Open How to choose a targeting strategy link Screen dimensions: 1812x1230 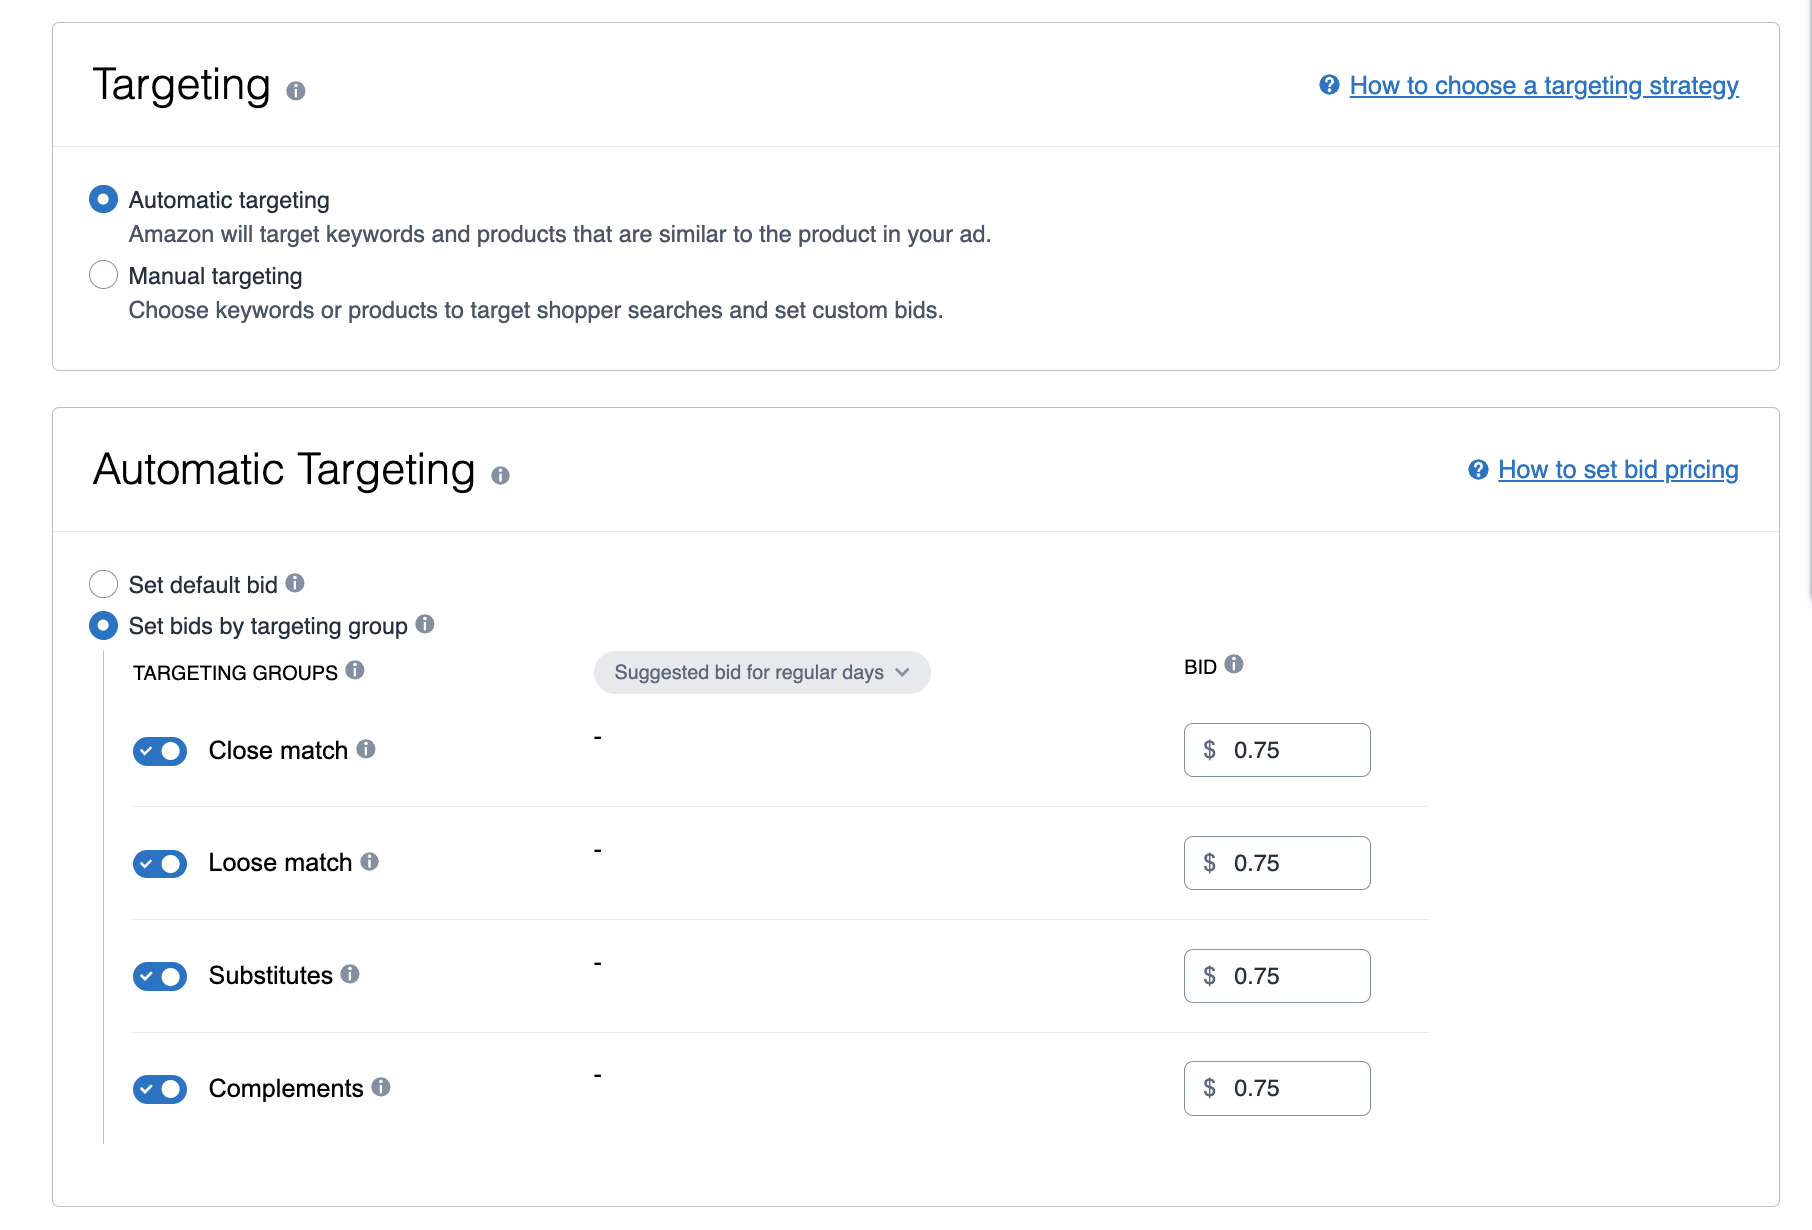point(1543,86)
